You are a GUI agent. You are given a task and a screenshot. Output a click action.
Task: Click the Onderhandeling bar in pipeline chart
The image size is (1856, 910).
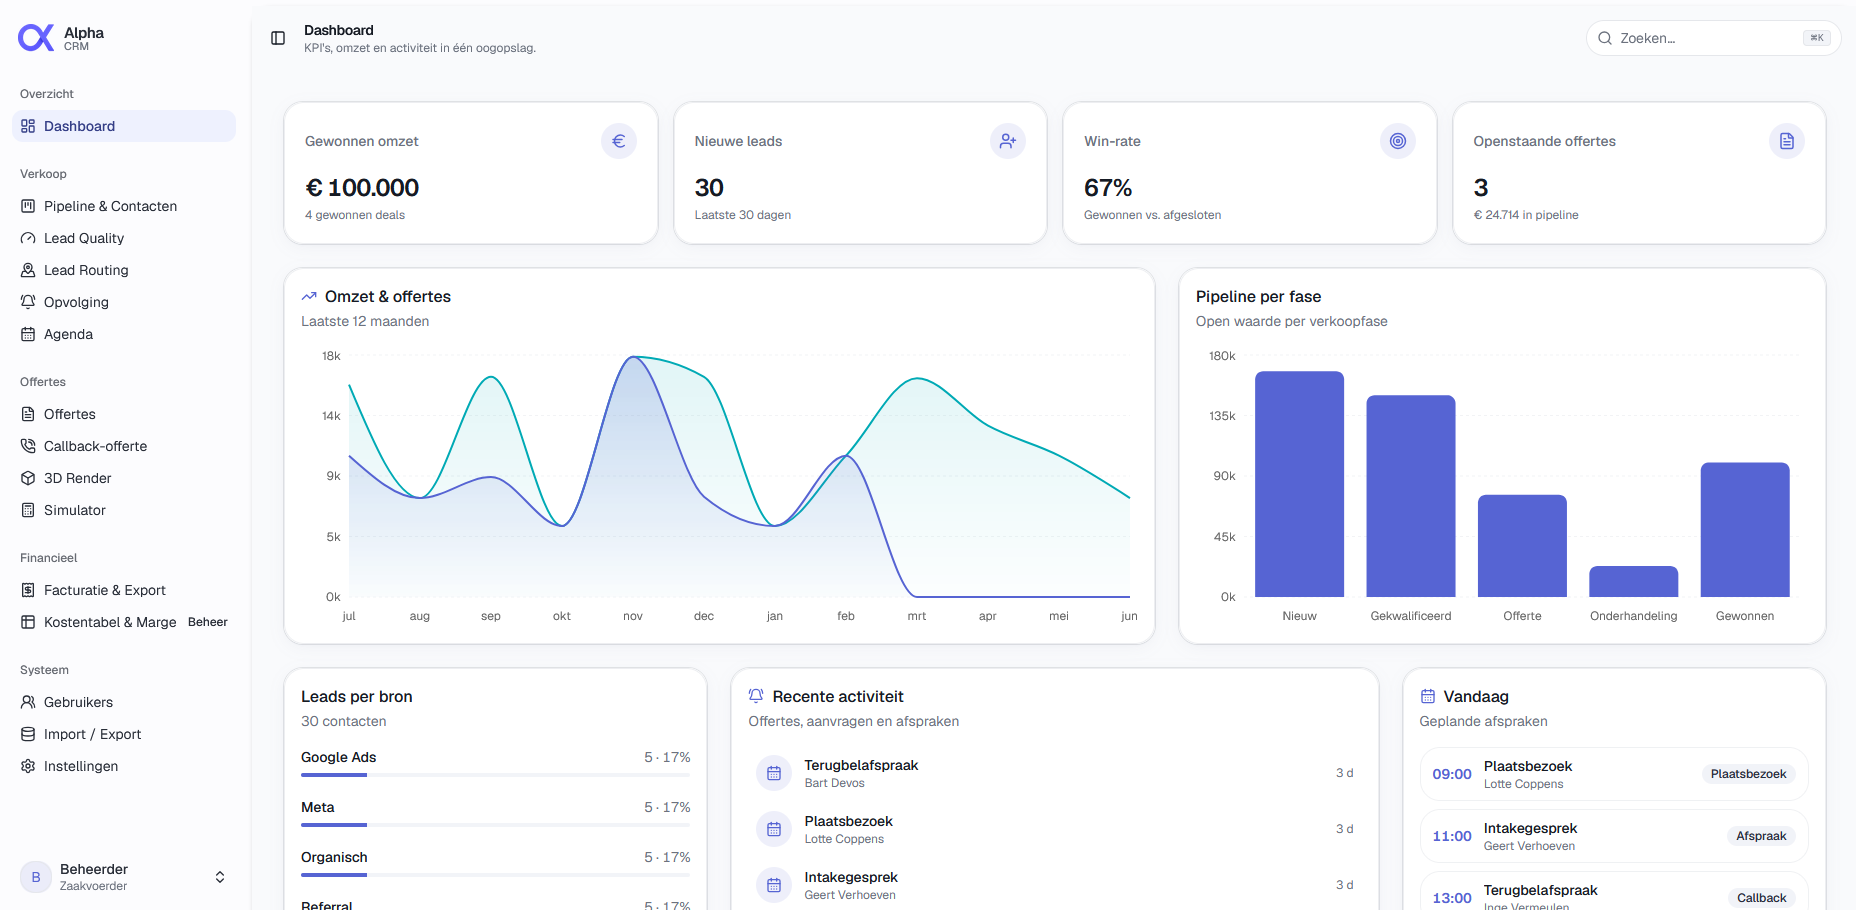(x=1634, y=582)
